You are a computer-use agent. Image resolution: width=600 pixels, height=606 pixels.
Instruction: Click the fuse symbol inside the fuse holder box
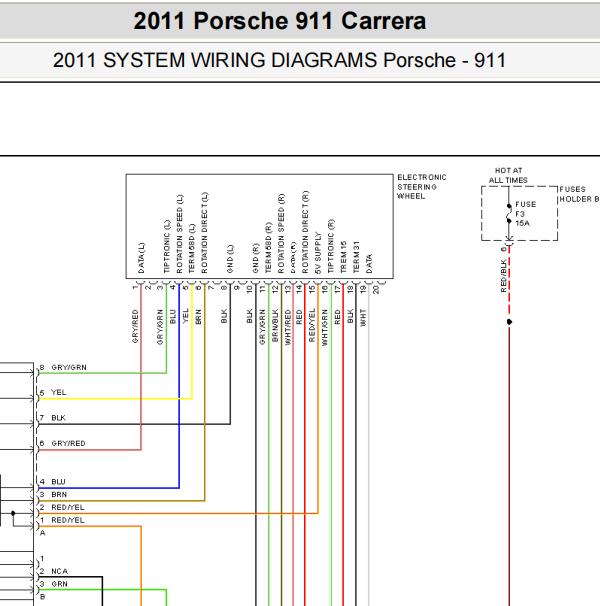coord(509,213)
